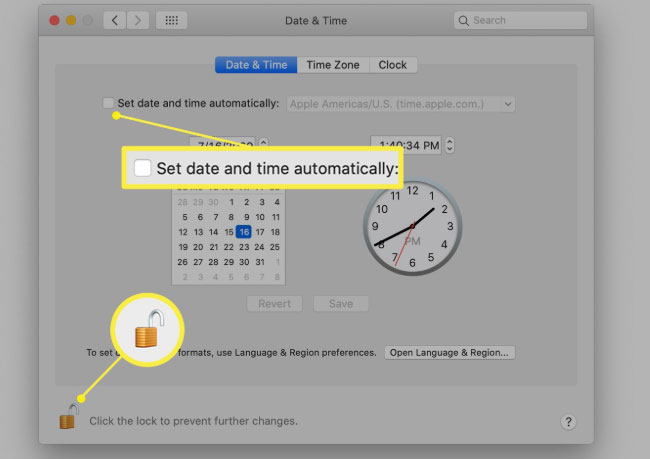
Task: Click the analog clock face
Action: 412,227
